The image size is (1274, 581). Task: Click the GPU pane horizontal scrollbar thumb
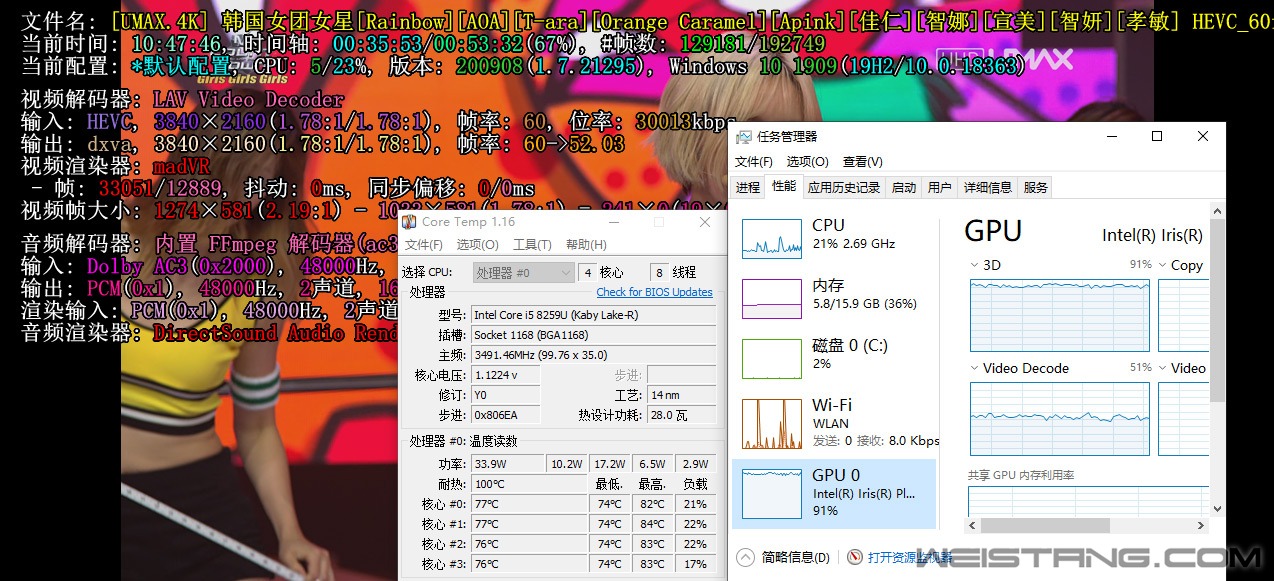[x=1046, y=526]
